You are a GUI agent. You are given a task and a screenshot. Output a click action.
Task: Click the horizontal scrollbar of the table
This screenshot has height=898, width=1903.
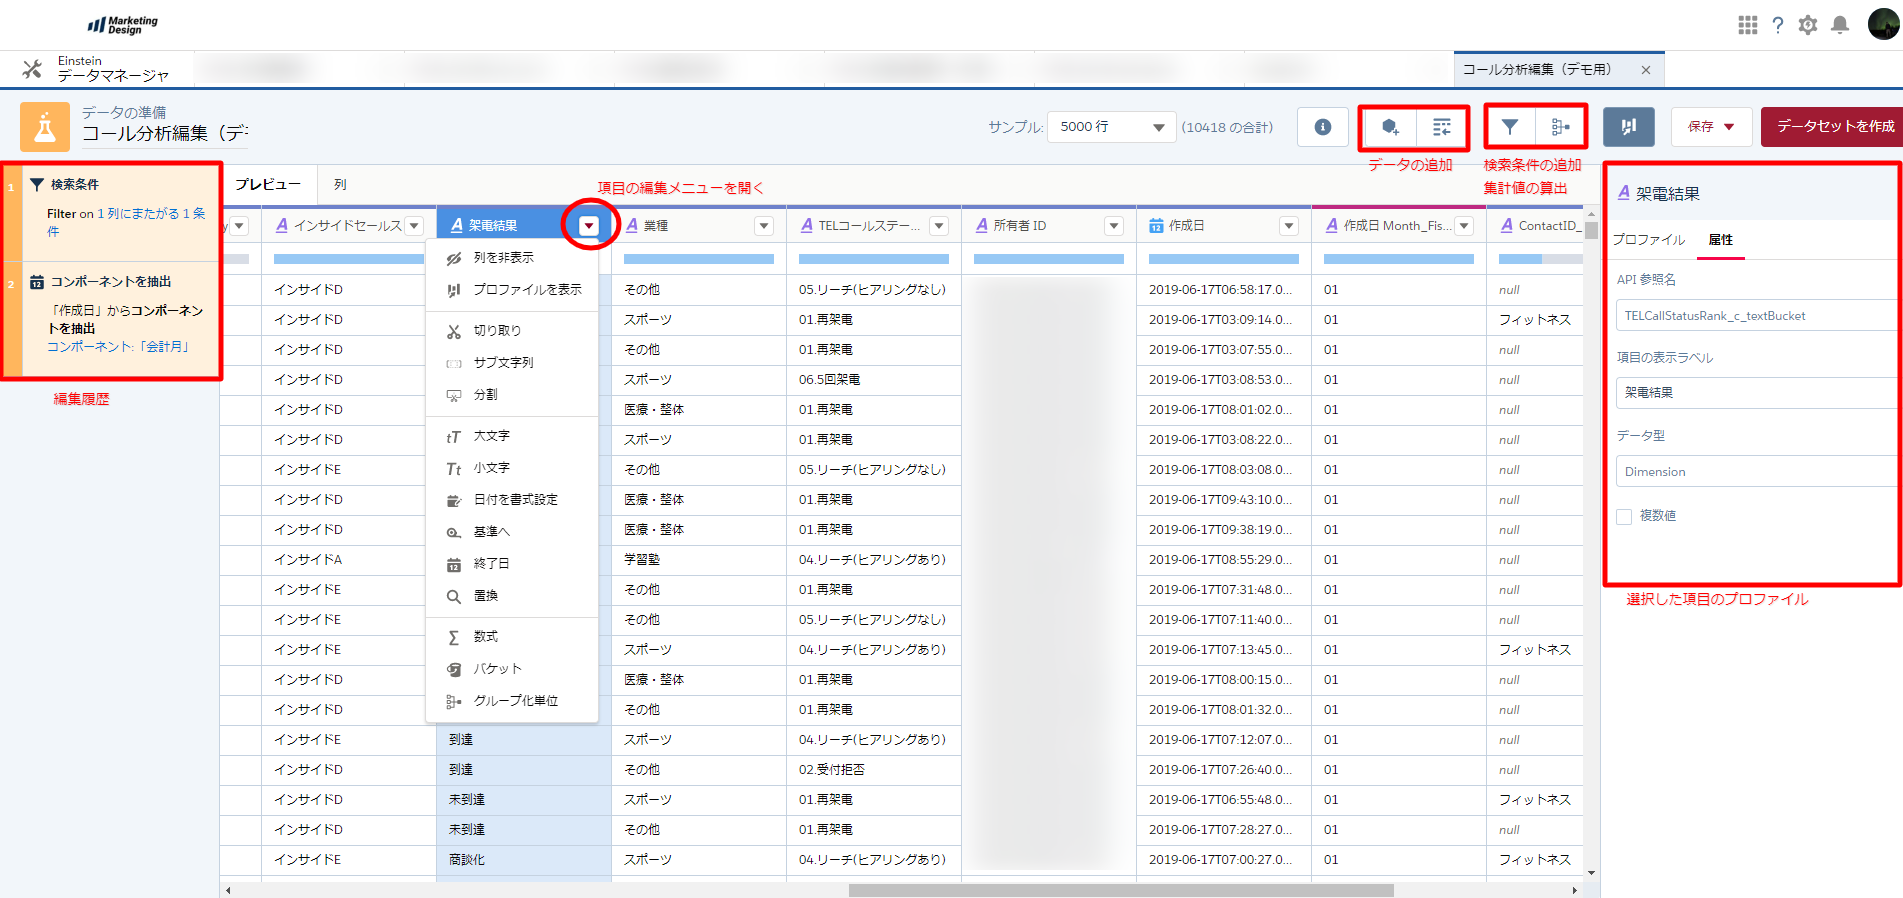pos(1120,890)
